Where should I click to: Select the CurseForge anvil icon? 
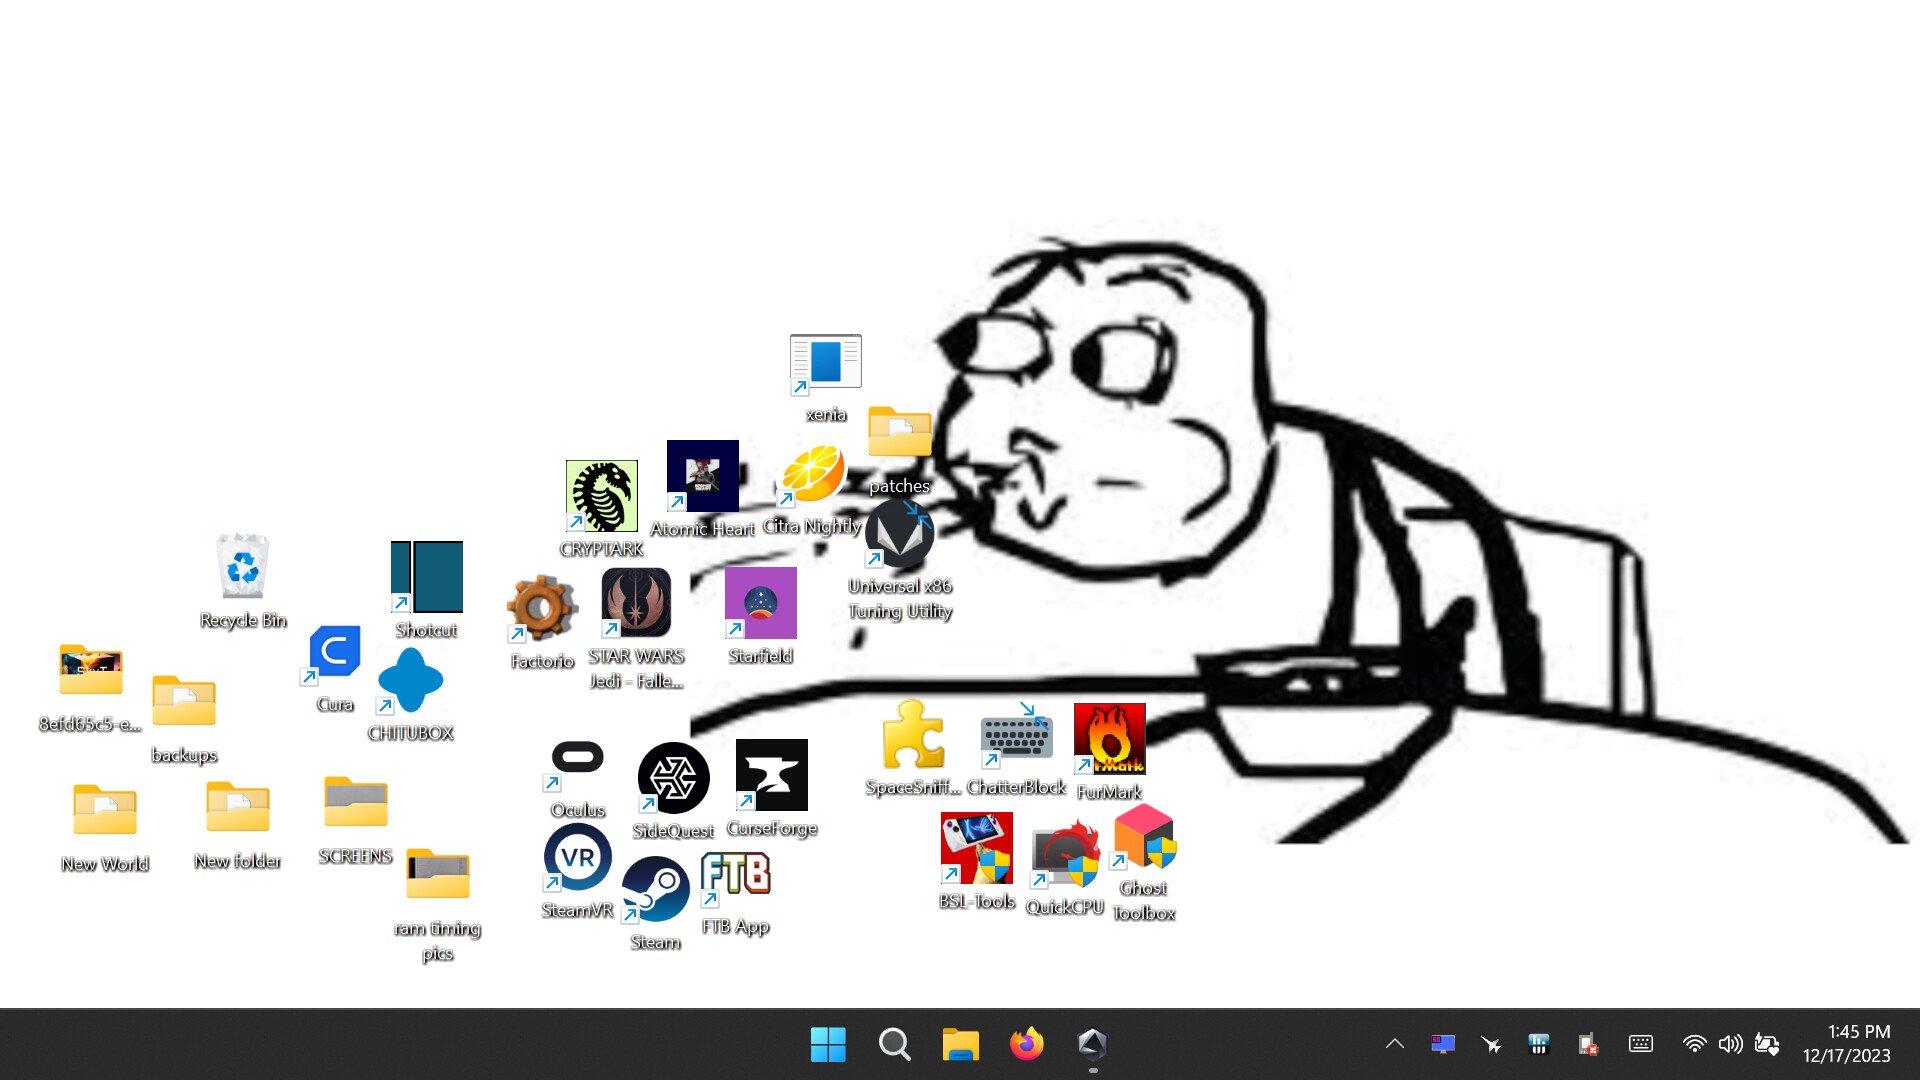pyautogui.click(x=771, y=775)
